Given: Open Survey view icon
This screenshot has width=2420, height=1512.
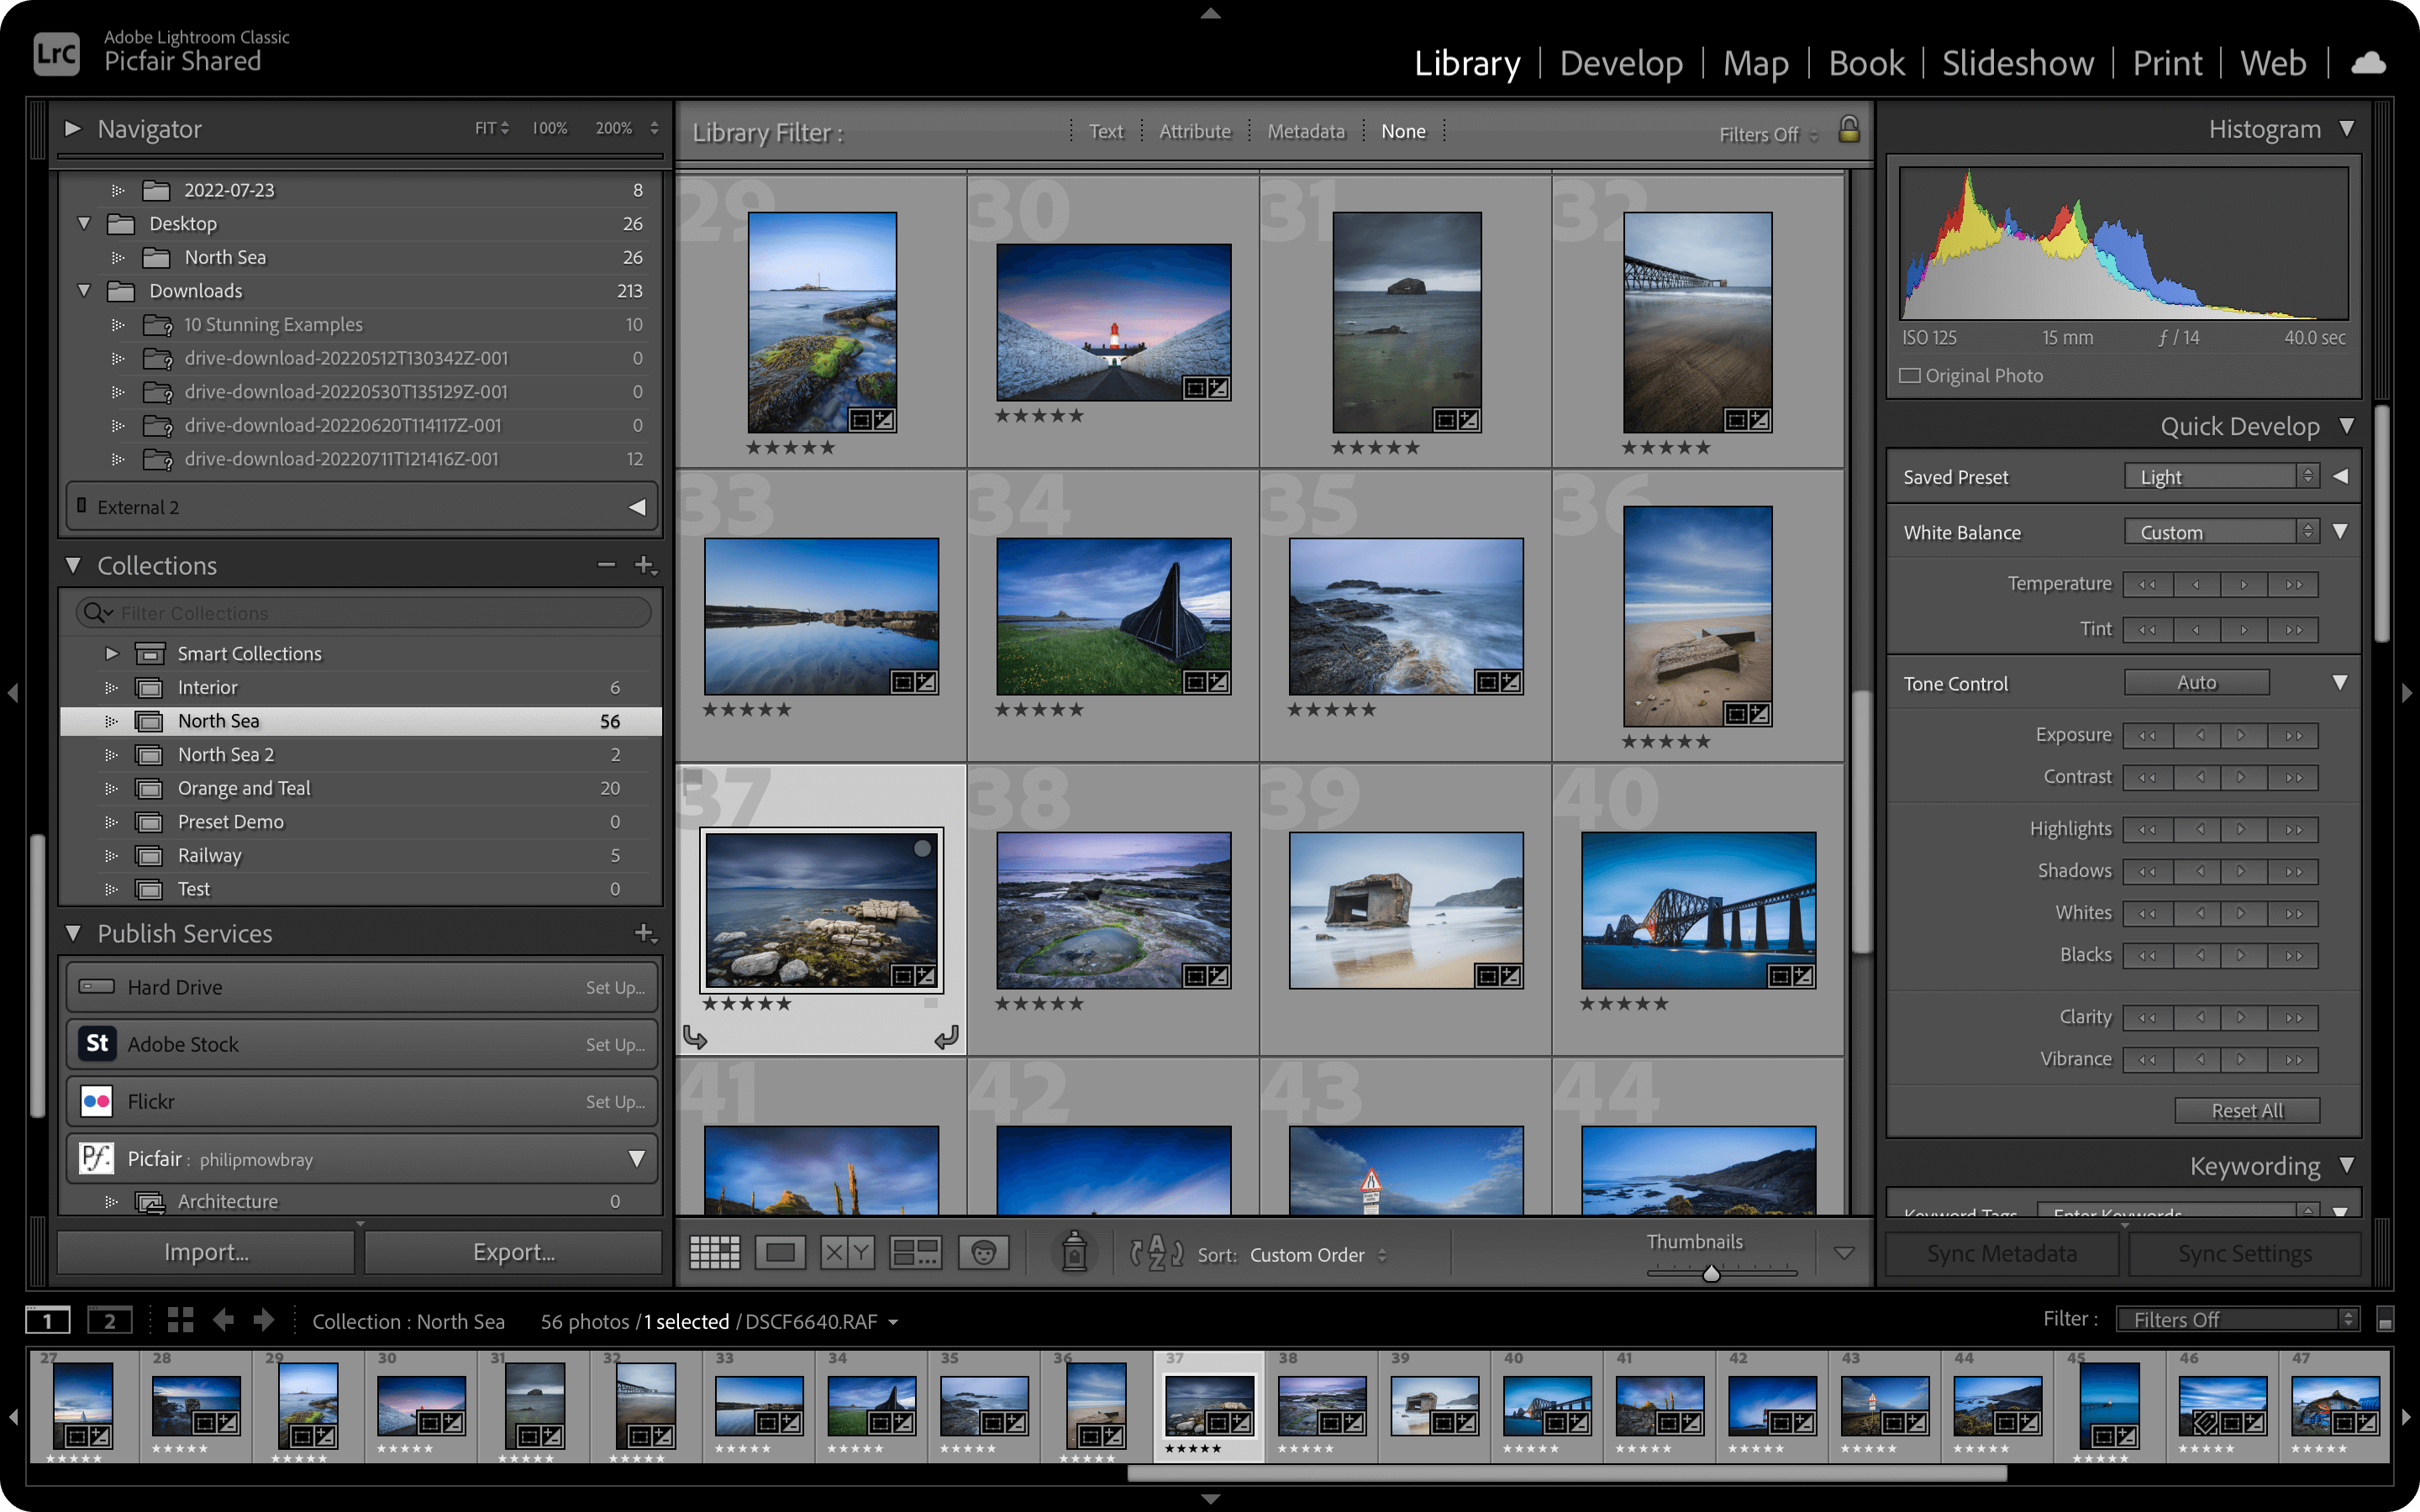Looking at the screenshot, I should click(x=915, y=1252).
